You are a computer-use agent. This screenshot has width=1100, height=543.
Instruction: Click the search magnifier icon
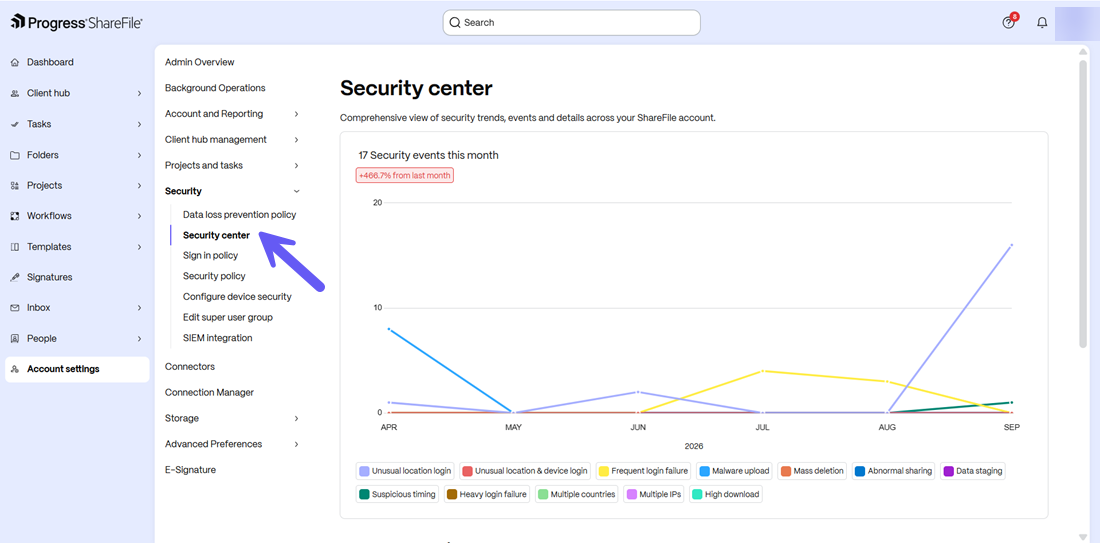coord(455,22)
